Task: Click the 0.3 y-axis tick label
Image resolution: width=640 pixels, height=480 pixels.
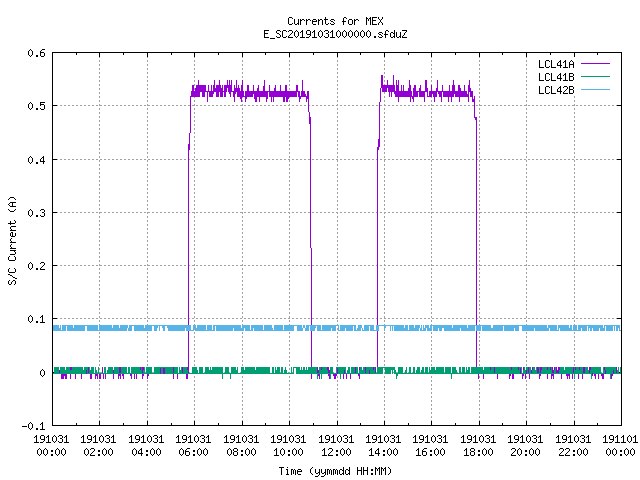Action: tap(36, 213)
